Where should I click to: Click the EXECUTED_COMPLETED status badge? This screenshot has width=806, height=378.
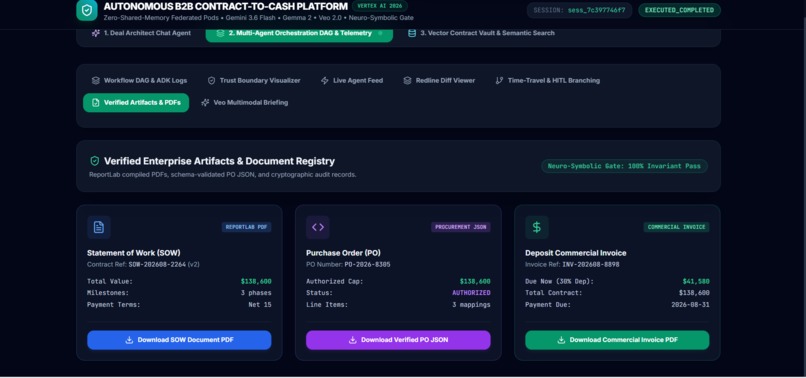coord(680,10)
